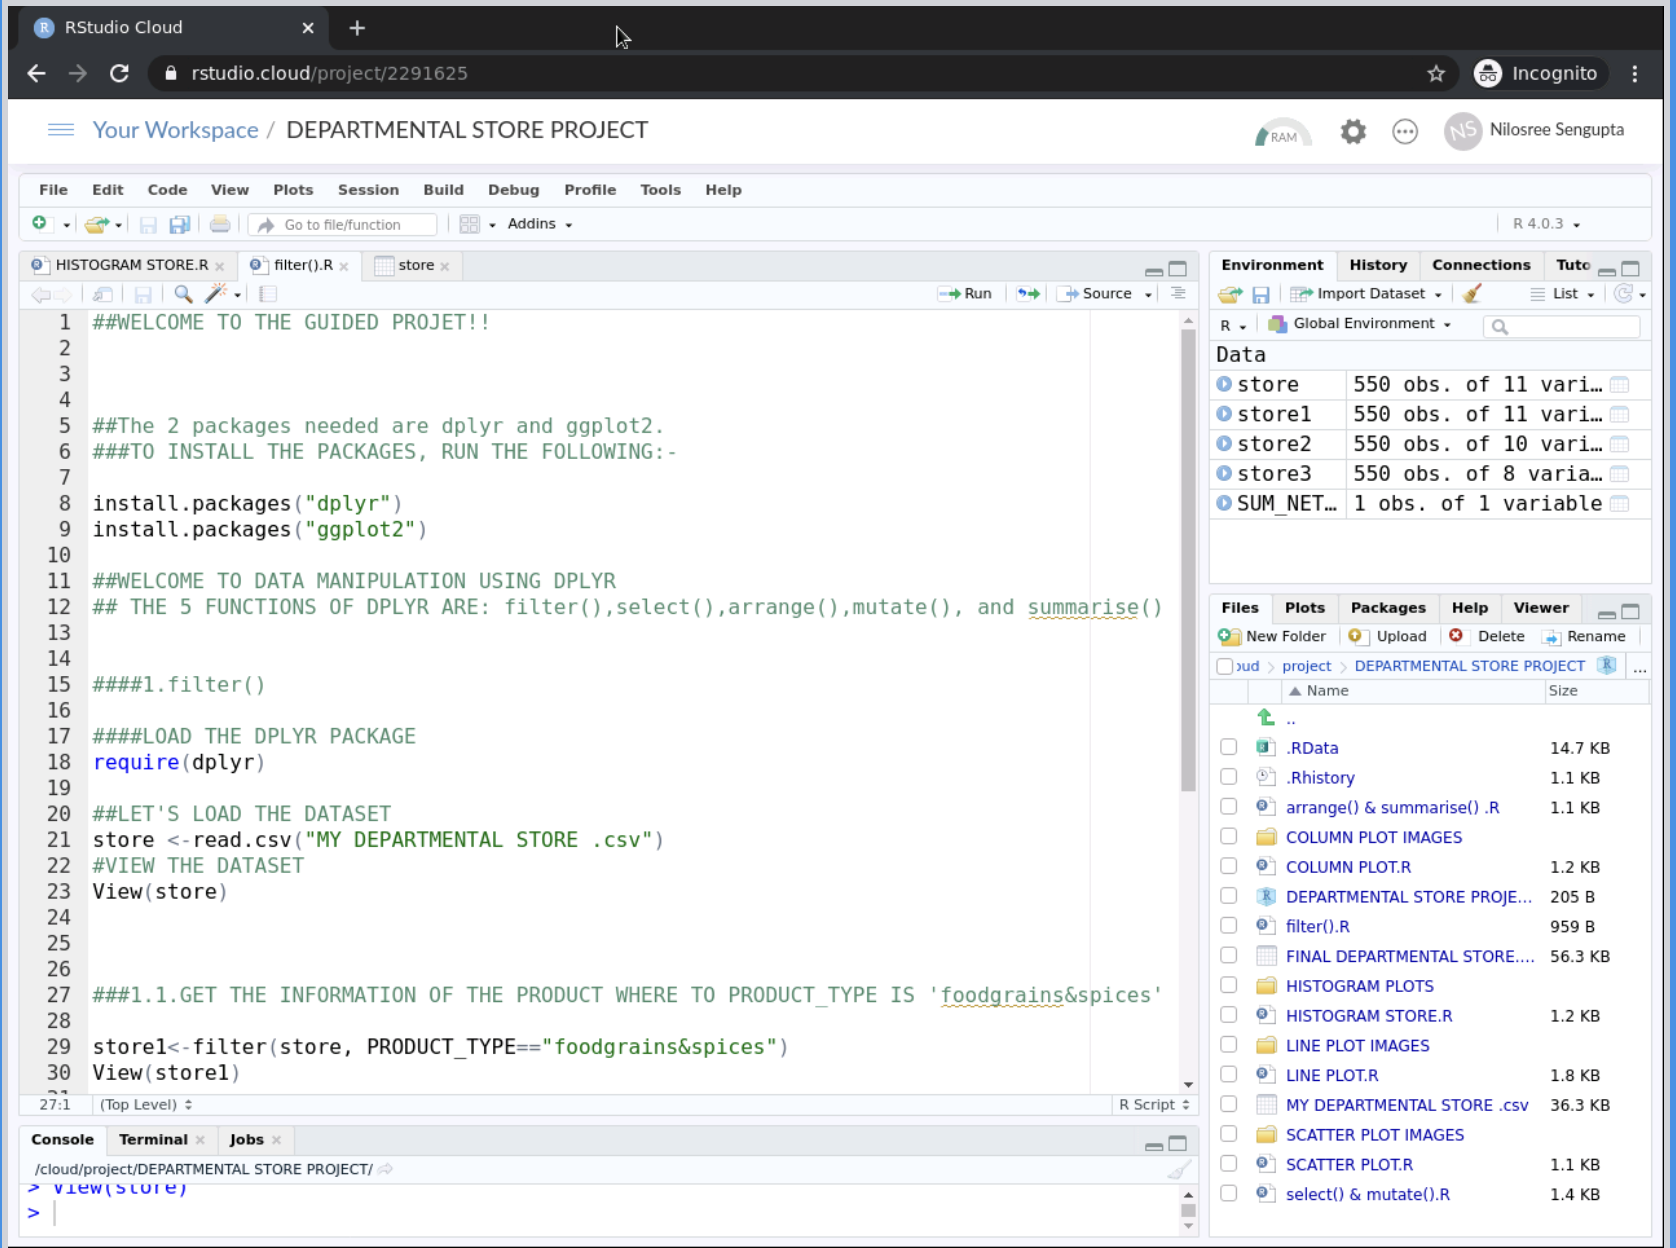1676x1248 pixels.
Task: Tick the checkbox for LINE PLOT.R
Action: point(1228,1075)
